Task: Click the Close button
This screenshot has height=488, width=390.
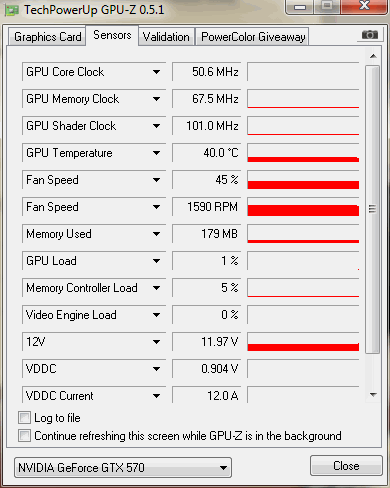Action: coord(346,466)
